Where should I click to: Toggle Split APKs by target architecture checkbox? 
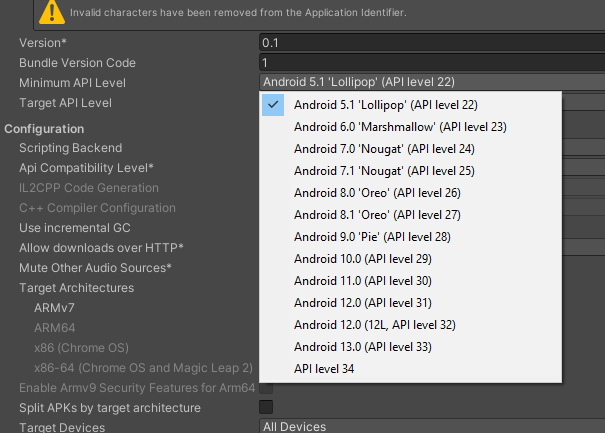pos(266,407)
